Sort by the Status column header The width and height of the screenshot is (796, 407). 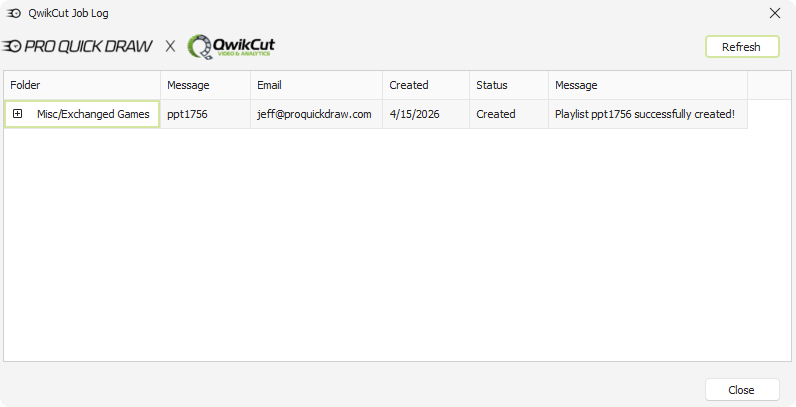coord(508,85)
